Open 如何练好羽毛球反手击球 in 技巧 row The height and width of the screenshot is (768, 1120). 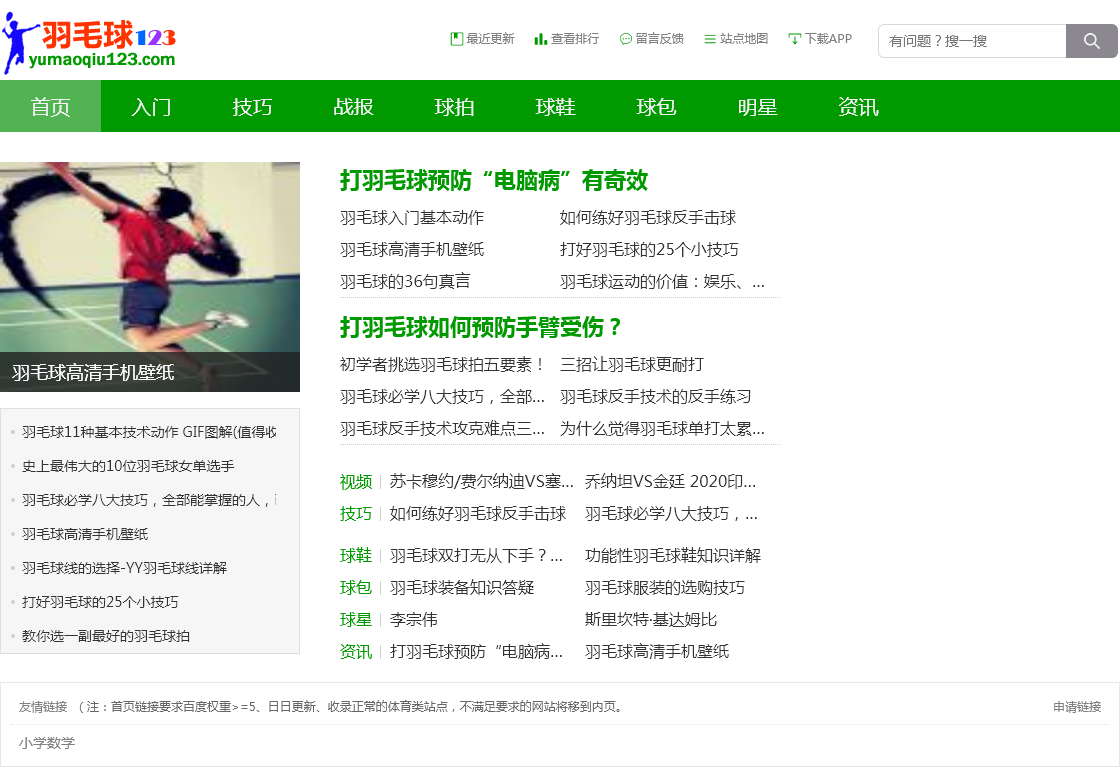(478, 514)
